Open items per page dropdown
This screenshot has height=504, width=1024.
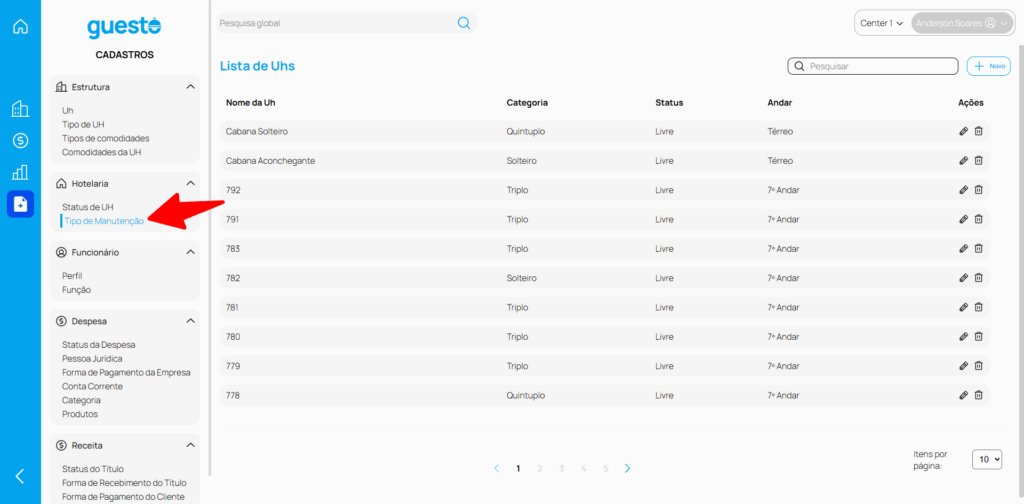986,459
